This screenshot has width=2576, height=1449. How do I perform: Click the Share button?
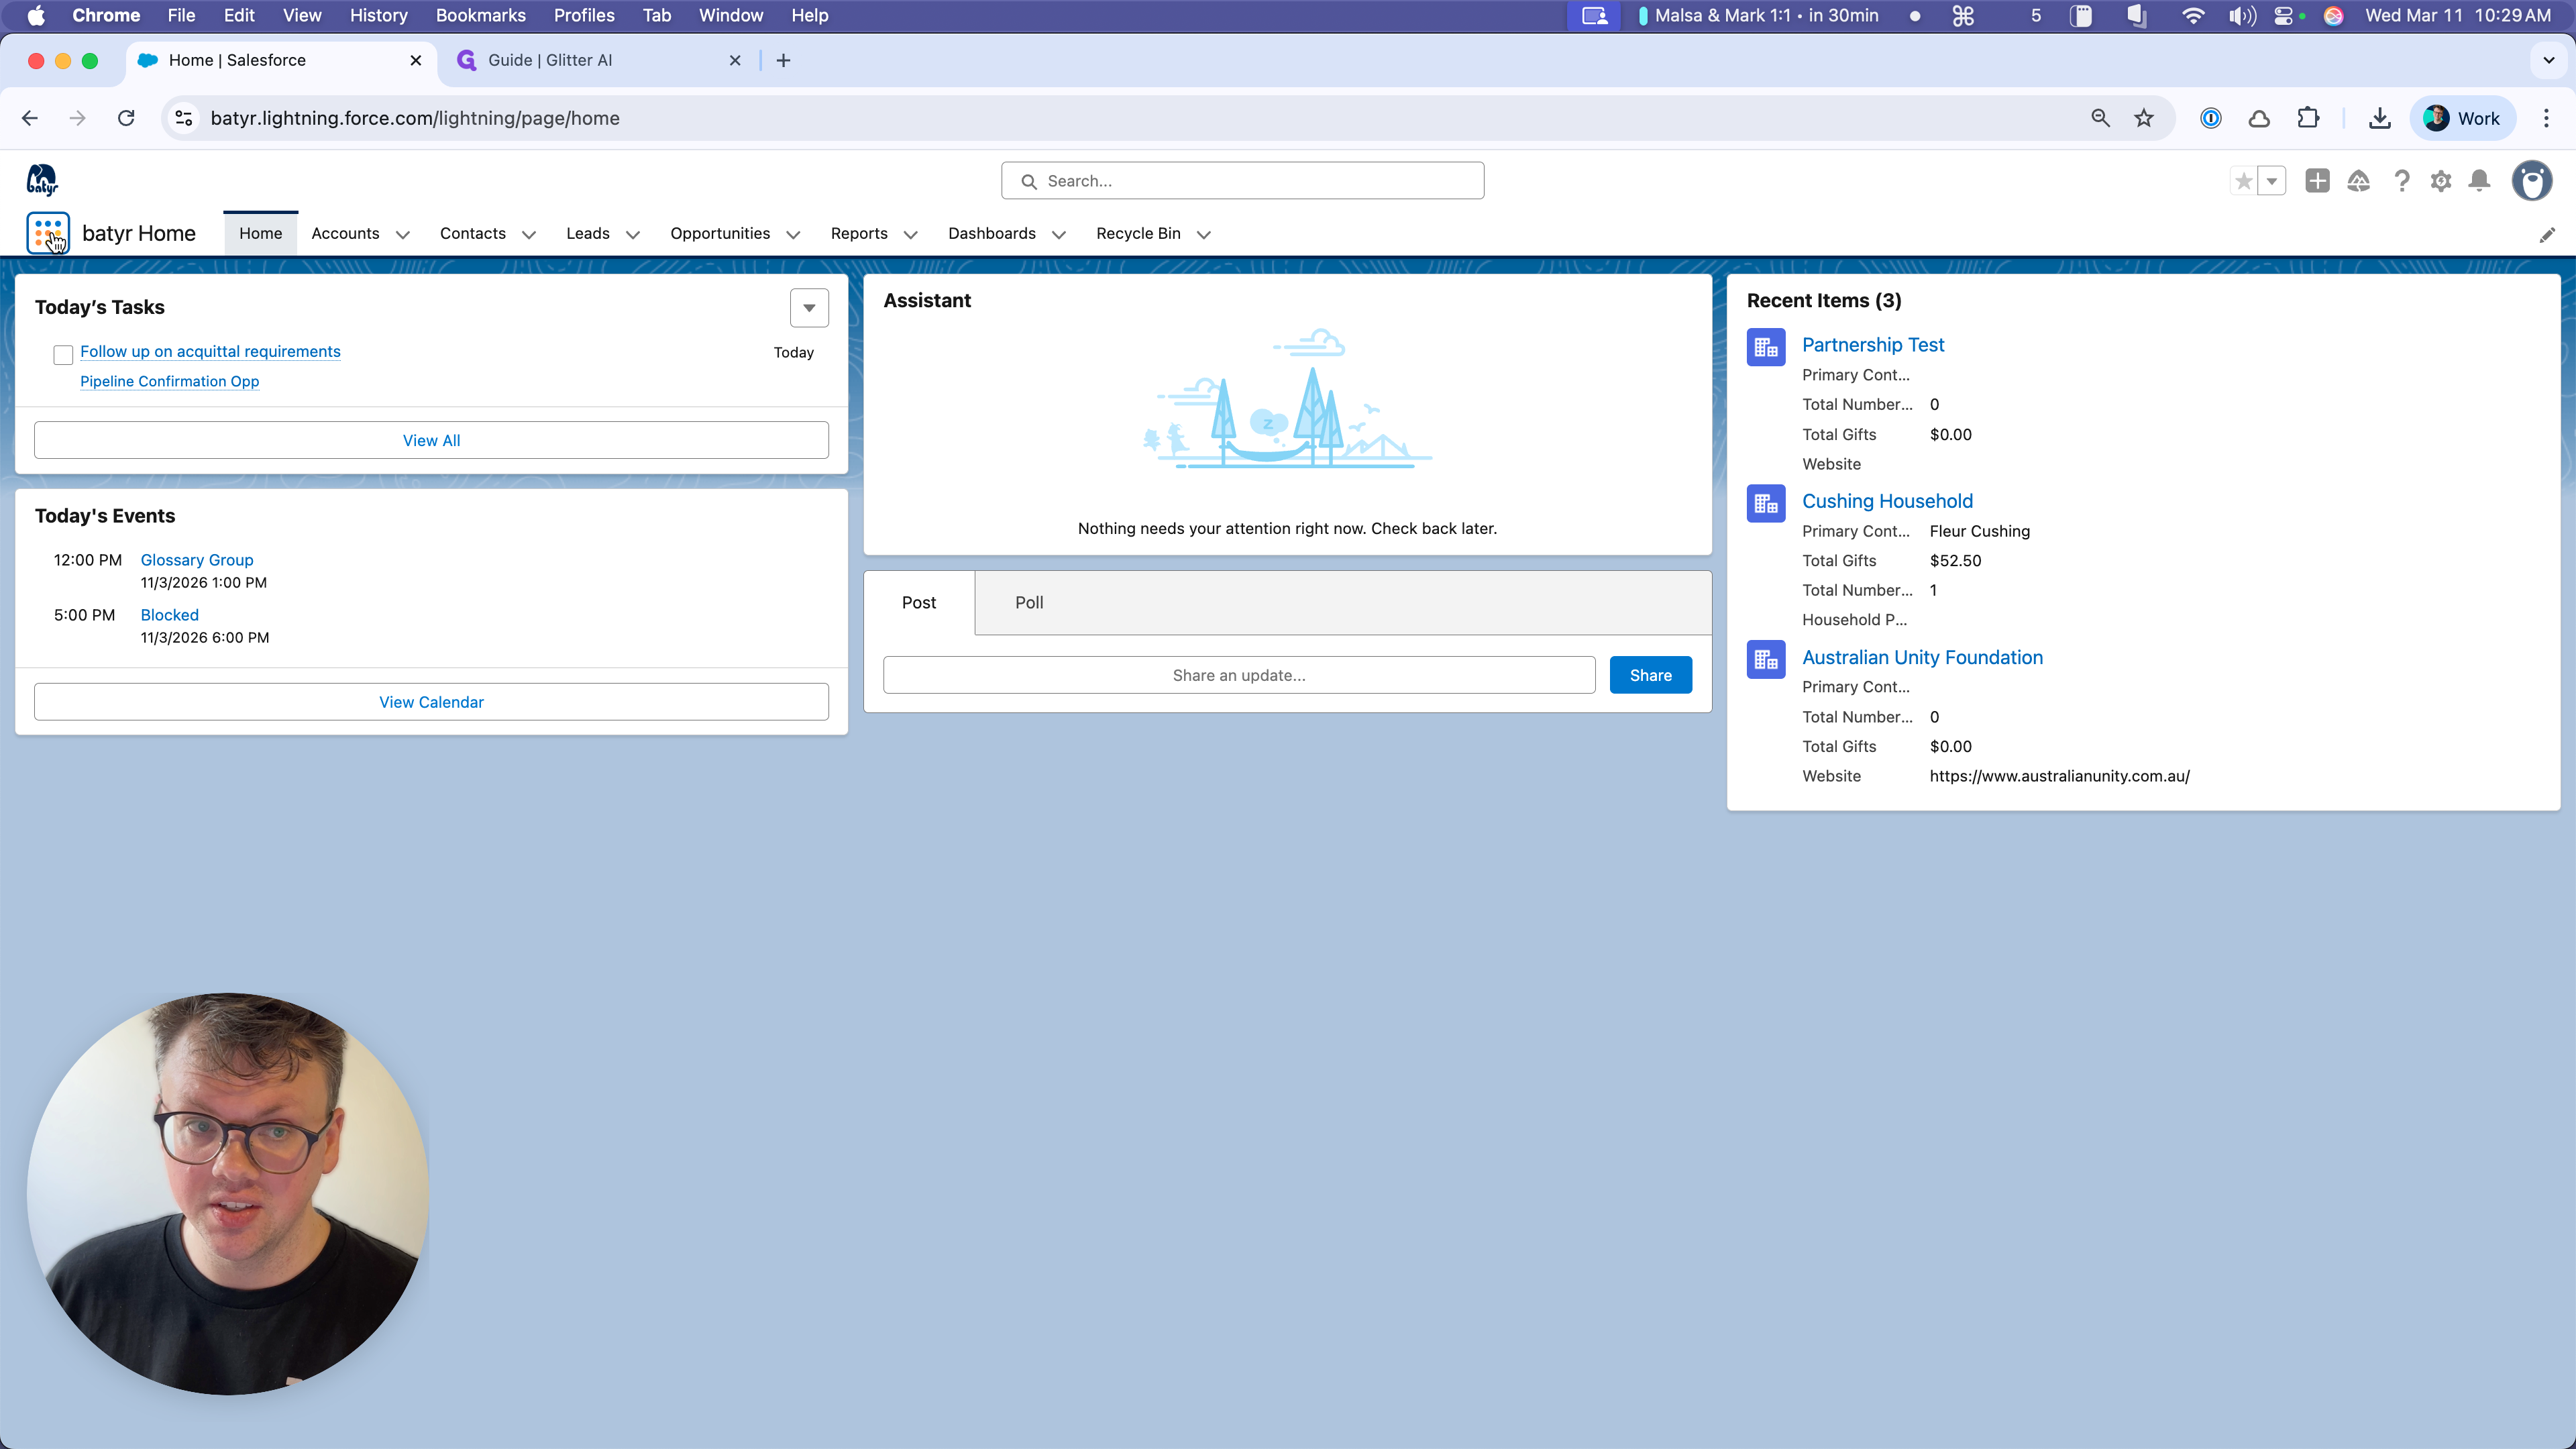coord(1650,675)
